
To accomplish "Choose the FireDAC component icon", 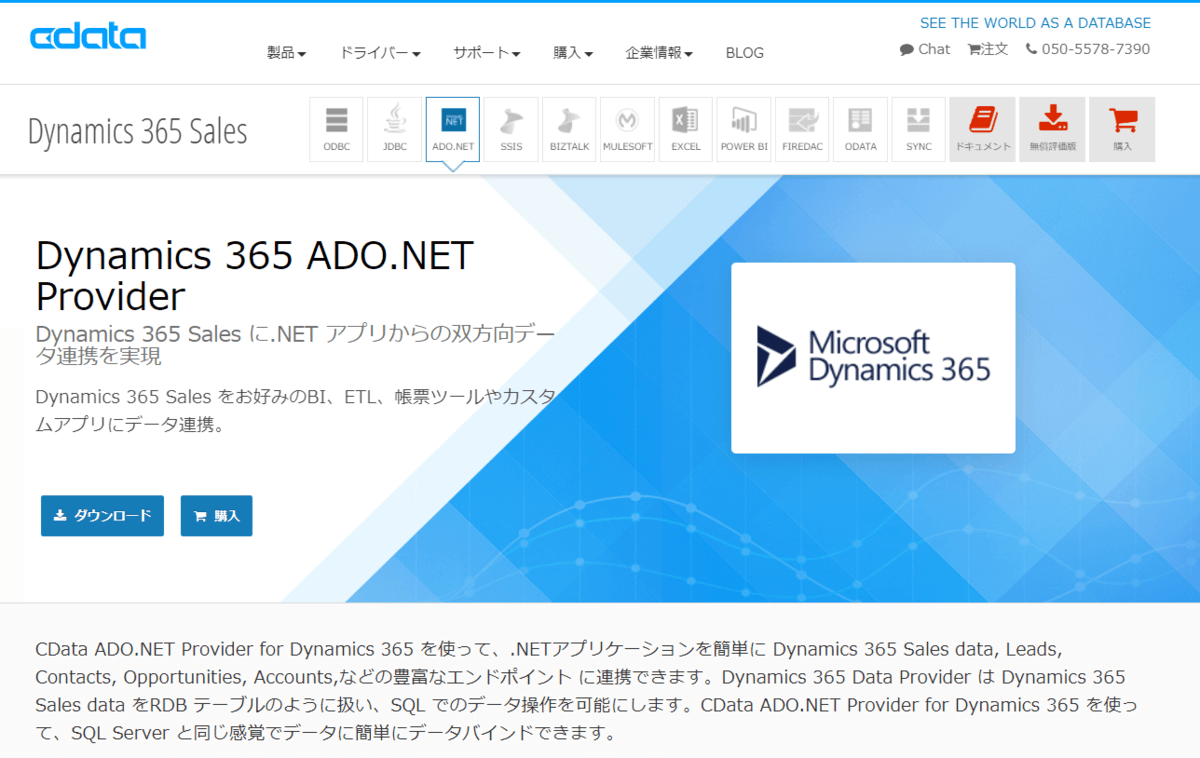I will pos(802,129).
